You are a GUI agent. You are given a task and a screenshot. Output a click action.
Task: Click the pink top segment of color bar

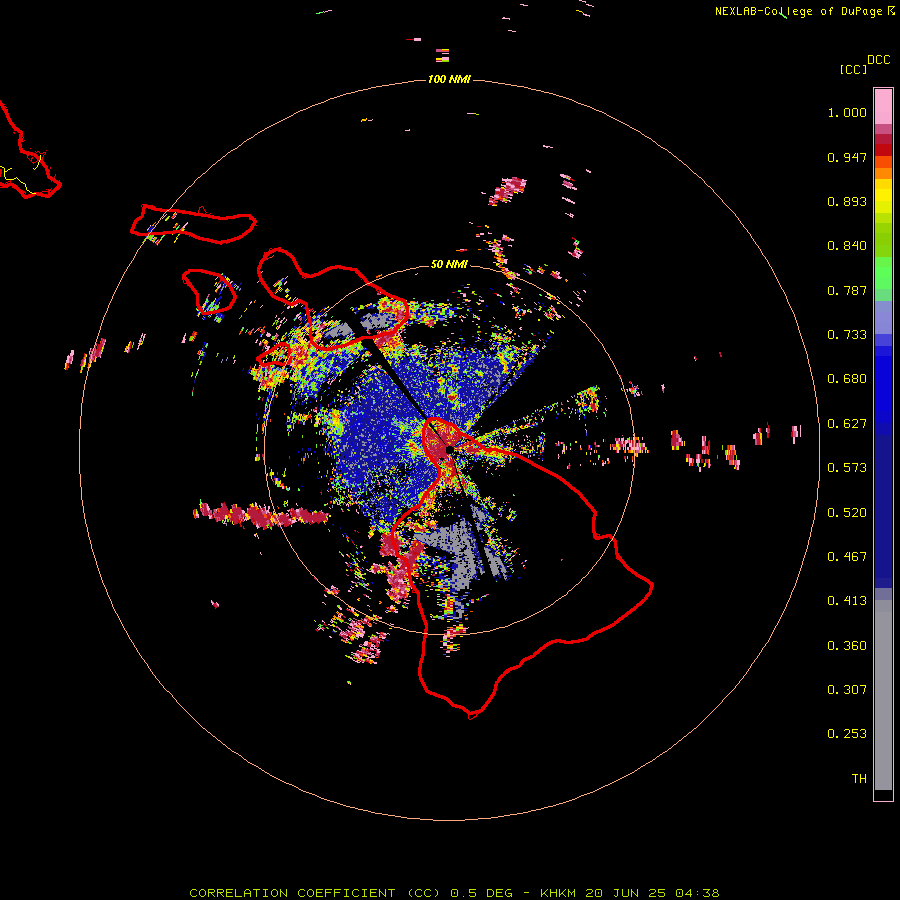coord(883,107)
